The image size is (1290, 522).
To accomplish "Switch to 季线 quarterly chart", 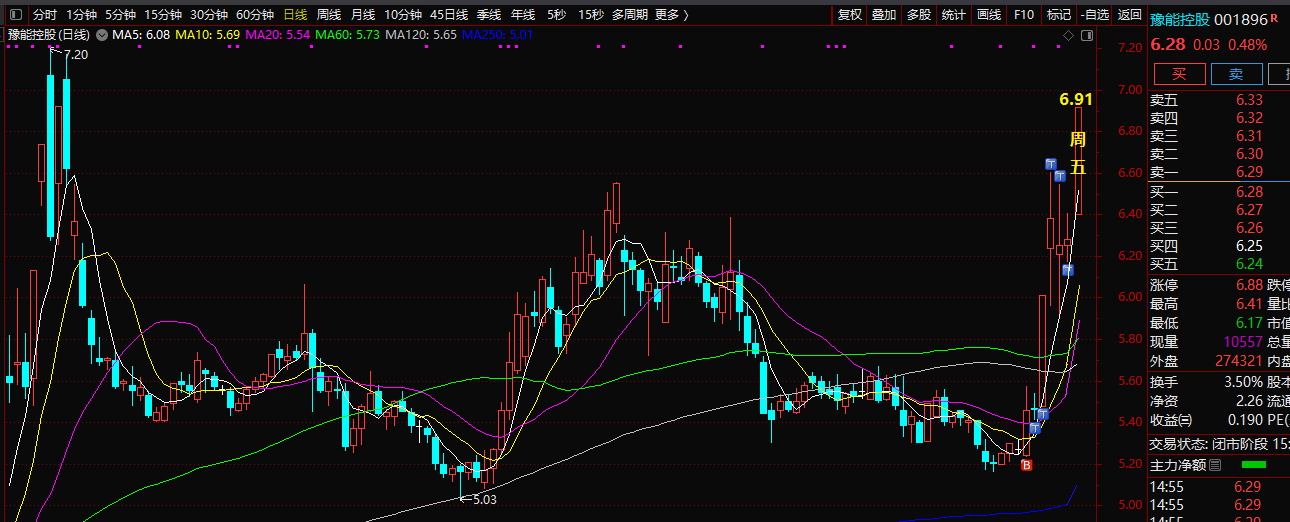I will tap(489, 15).
